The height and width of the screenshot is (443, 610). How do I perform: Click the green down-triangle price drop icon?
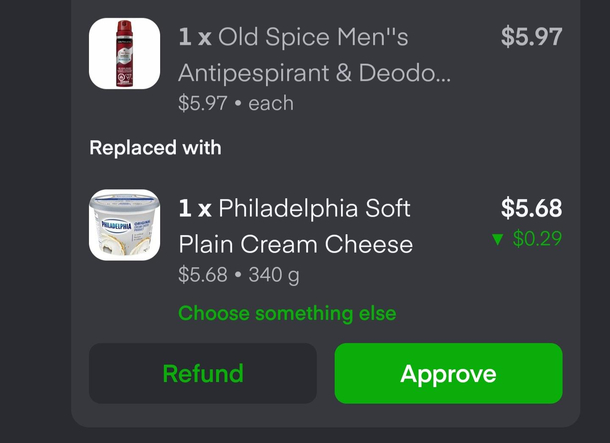[498, 239]
